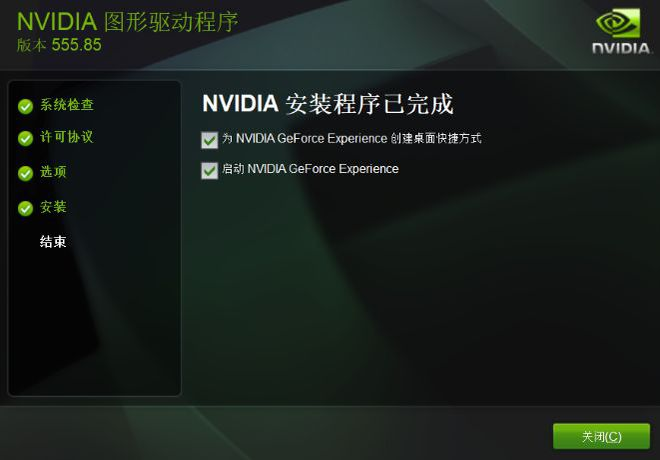Click the green checkmark beside 许可协议
The width and height of the screenshot is (660, 460).
[x=25, y=138]
